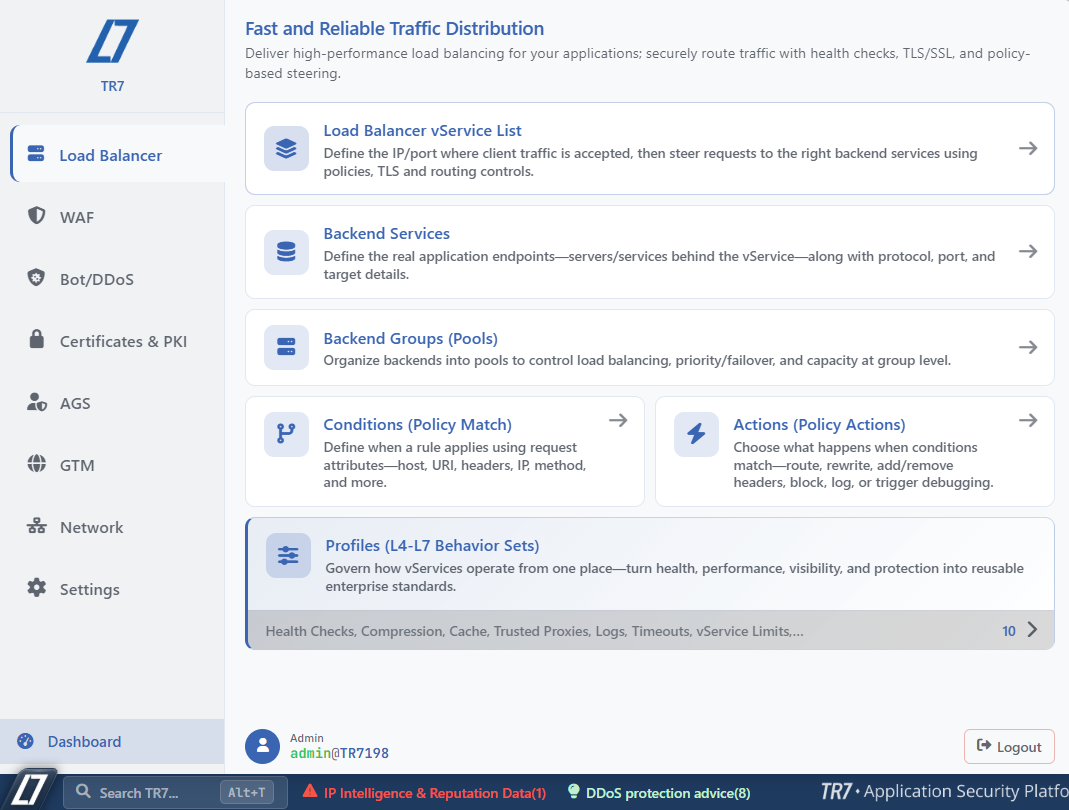Screen dimensions: 1069x810
Task: Click the Certificates & PKI lock icon
Action: tap(37, 339)
